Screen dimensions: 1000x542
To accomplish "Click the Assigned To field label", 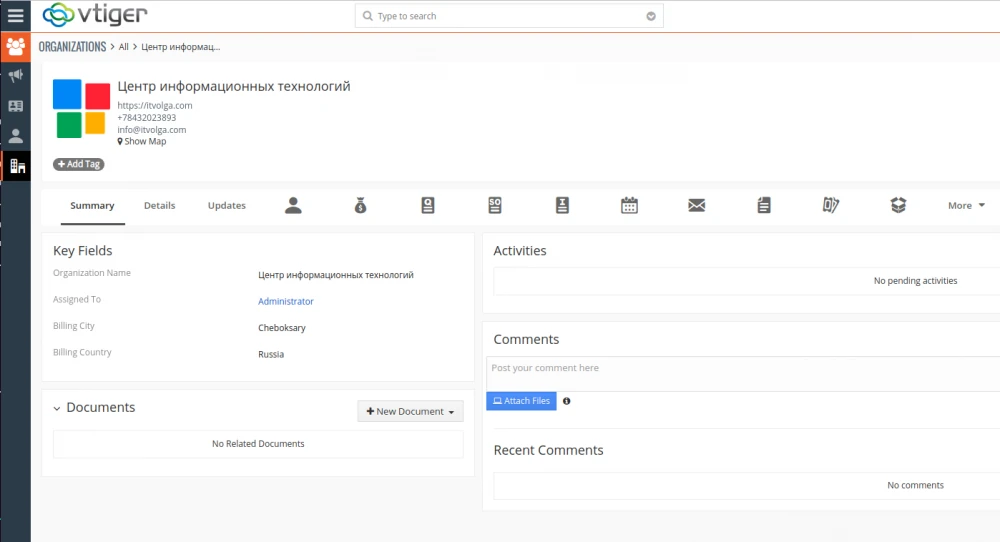I will 77,299.
